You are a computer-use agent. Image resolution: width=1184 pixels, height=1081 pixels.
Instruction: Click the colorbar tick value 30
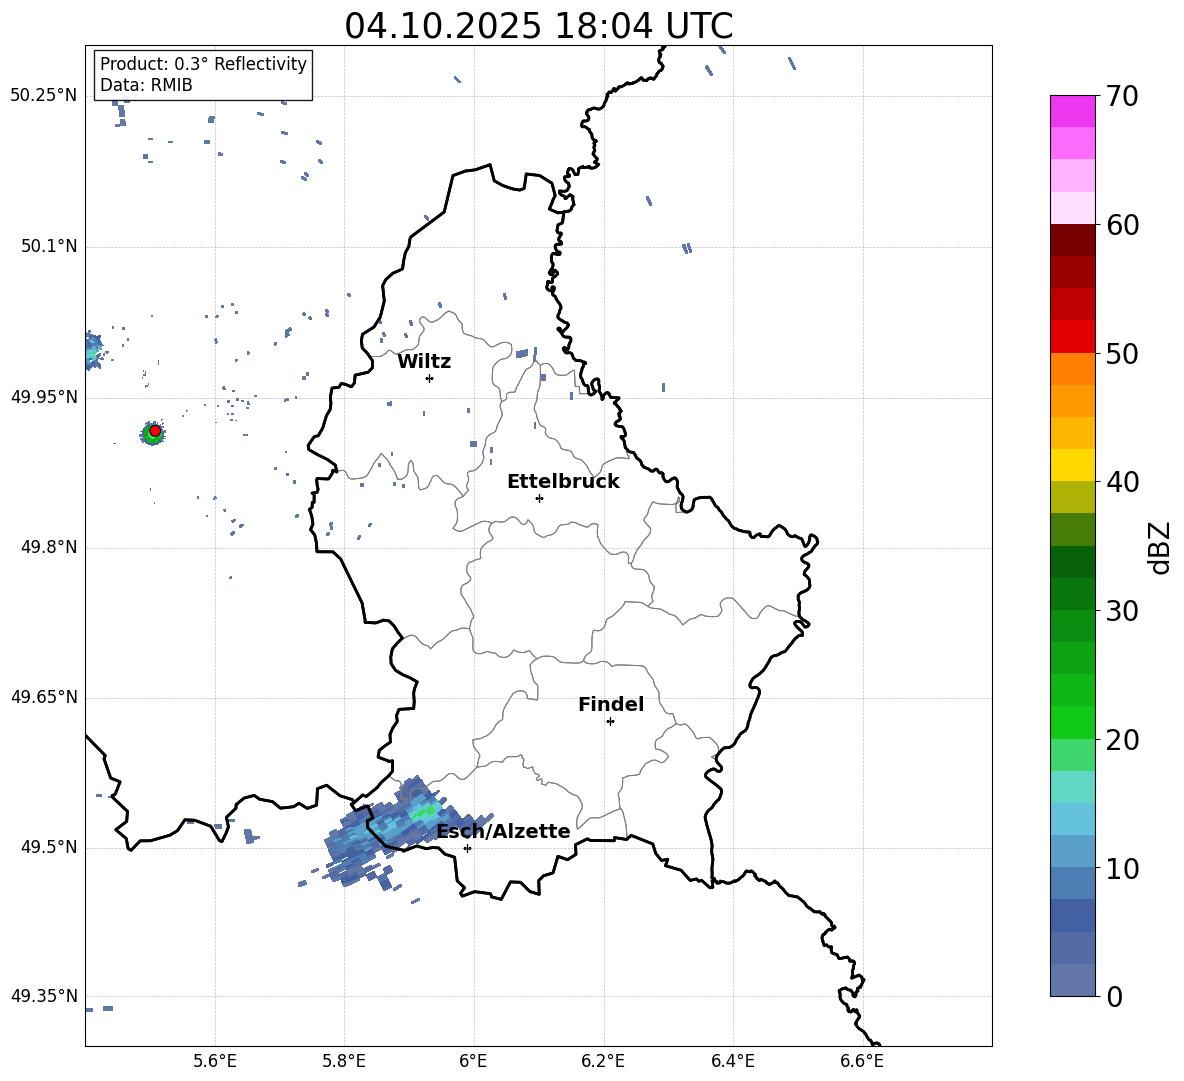(1123, 611)
